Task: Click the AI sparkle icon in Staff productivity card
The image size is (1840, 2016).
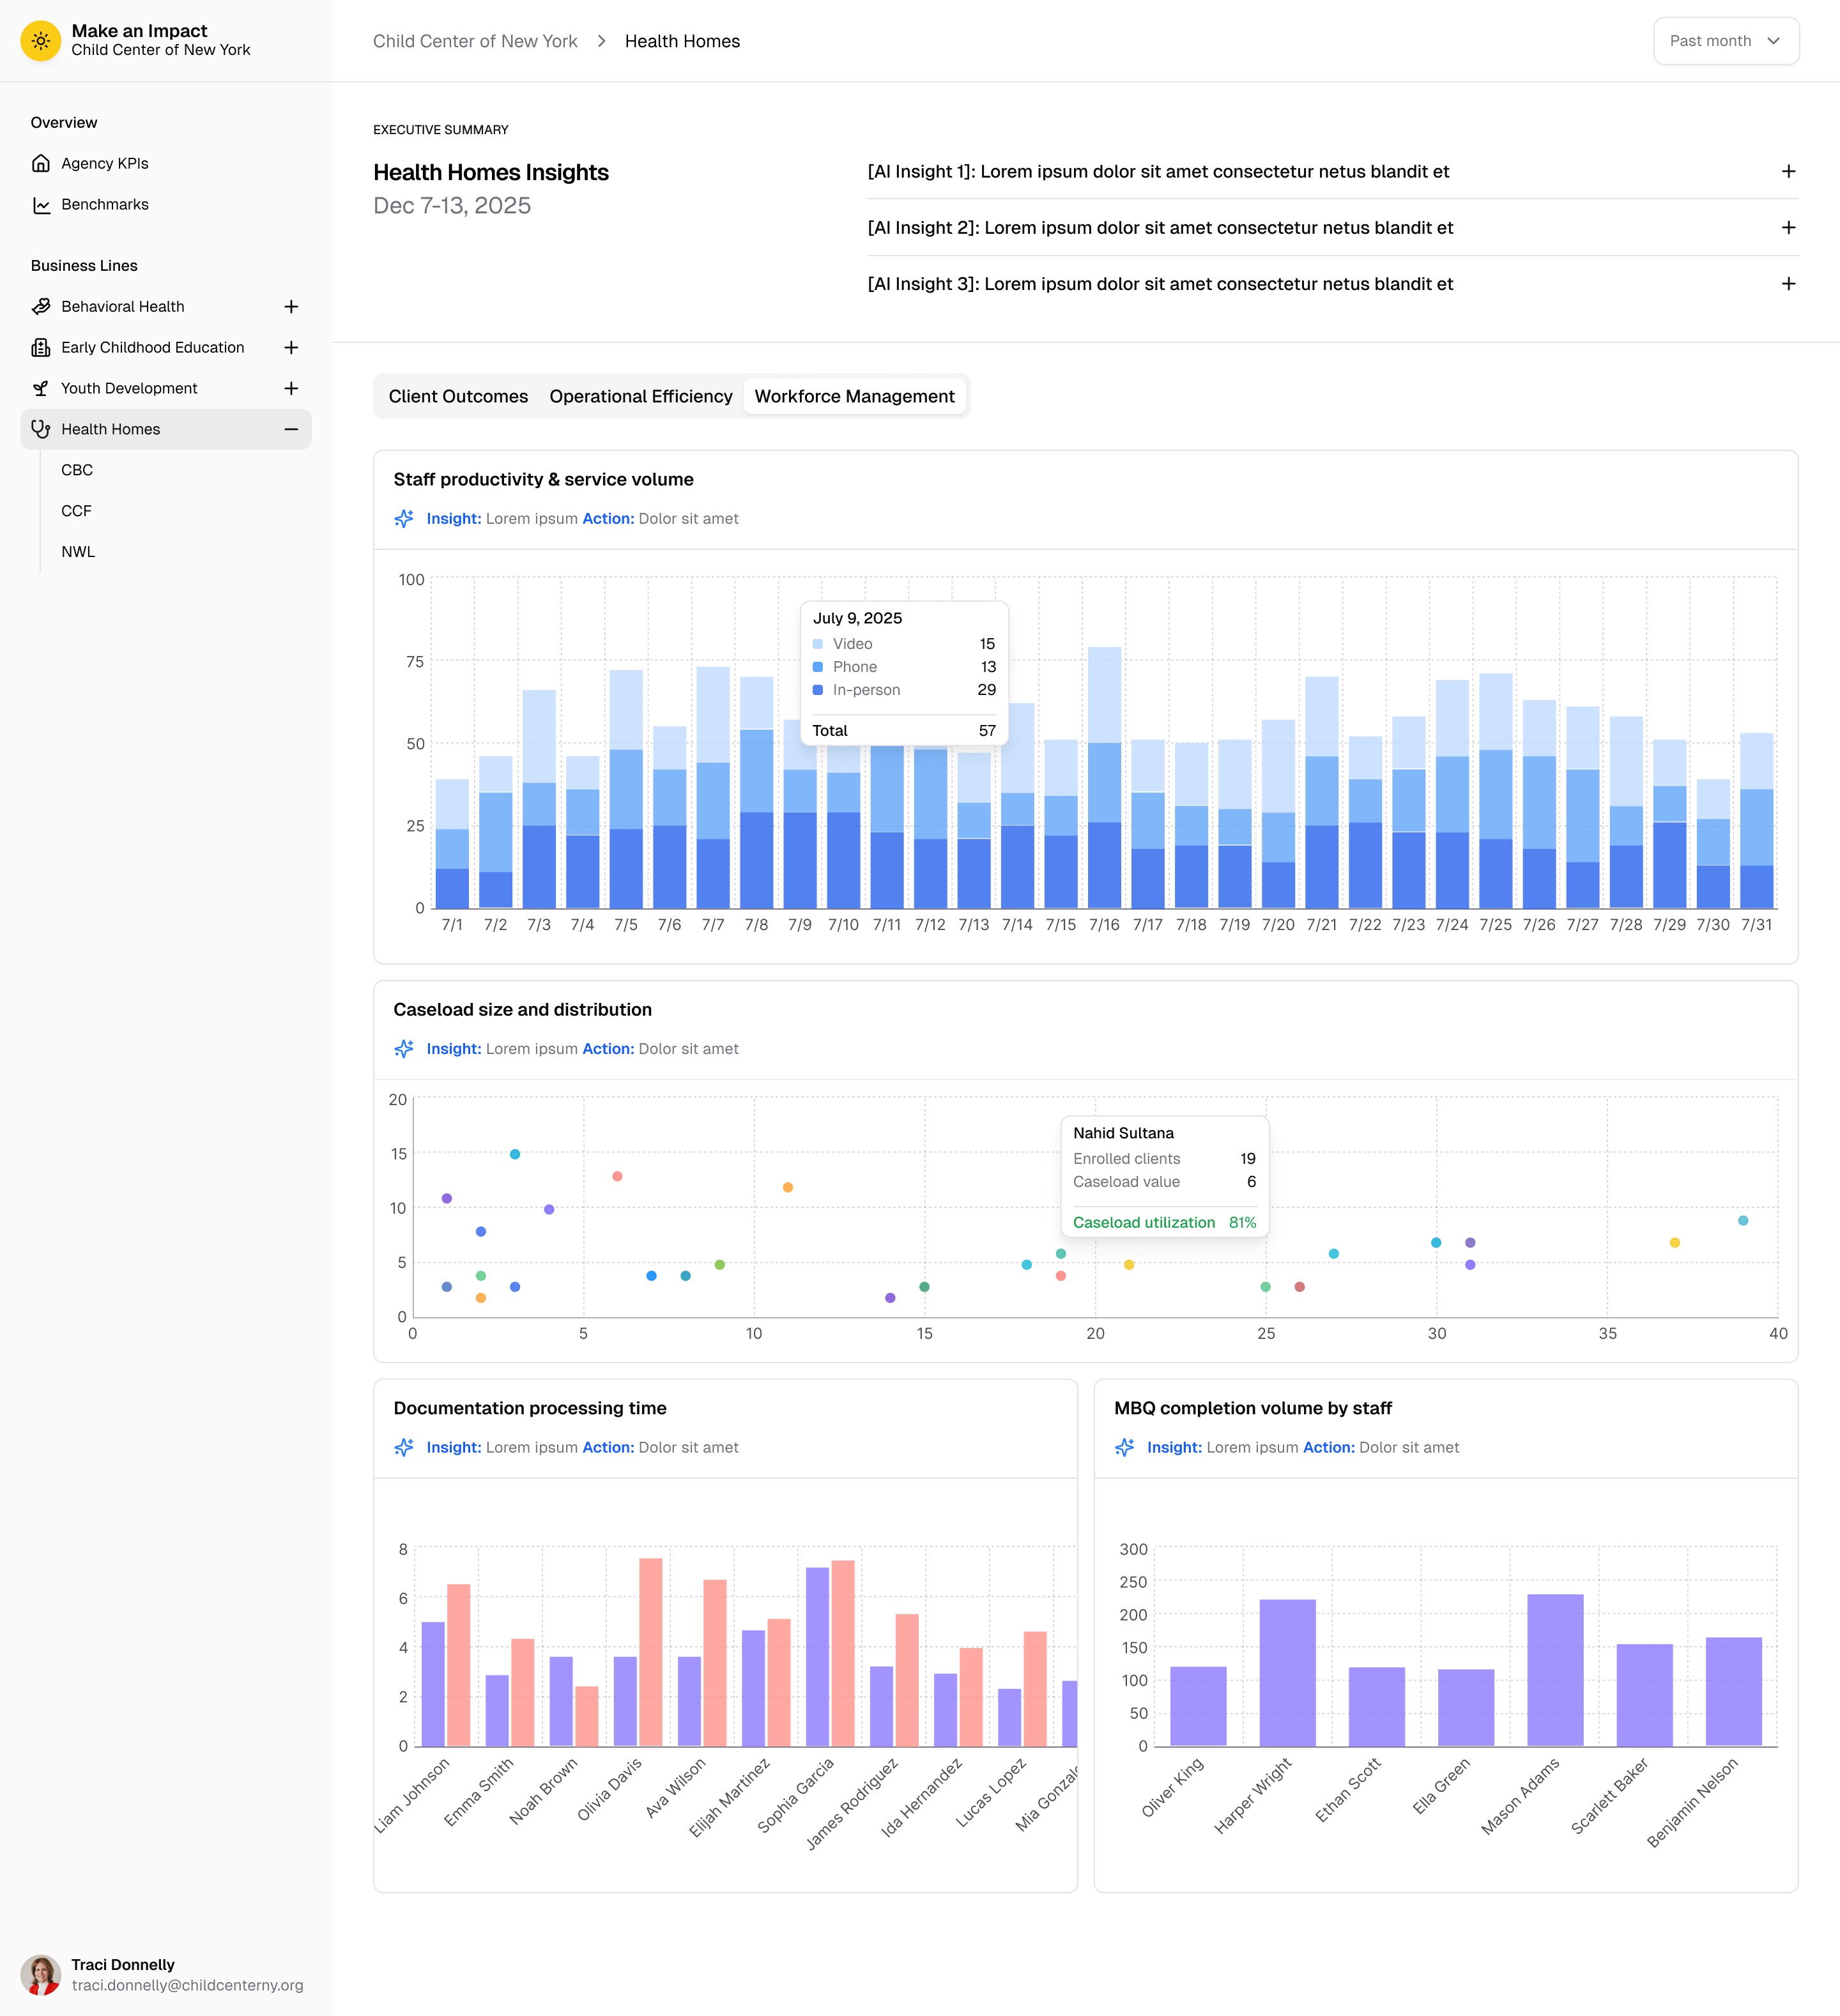Action: pos(404,519)
